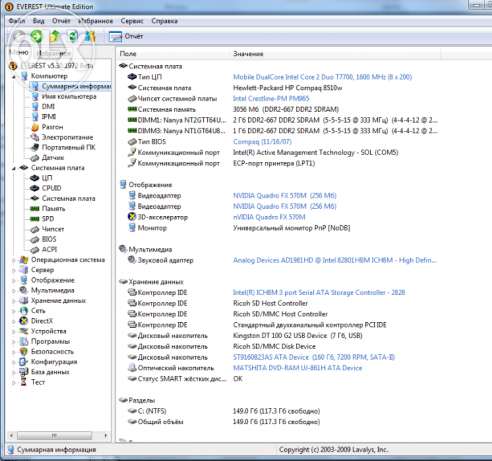Open the Избранное menu
The width and height of the screenshot is (492, 461).
95,21
